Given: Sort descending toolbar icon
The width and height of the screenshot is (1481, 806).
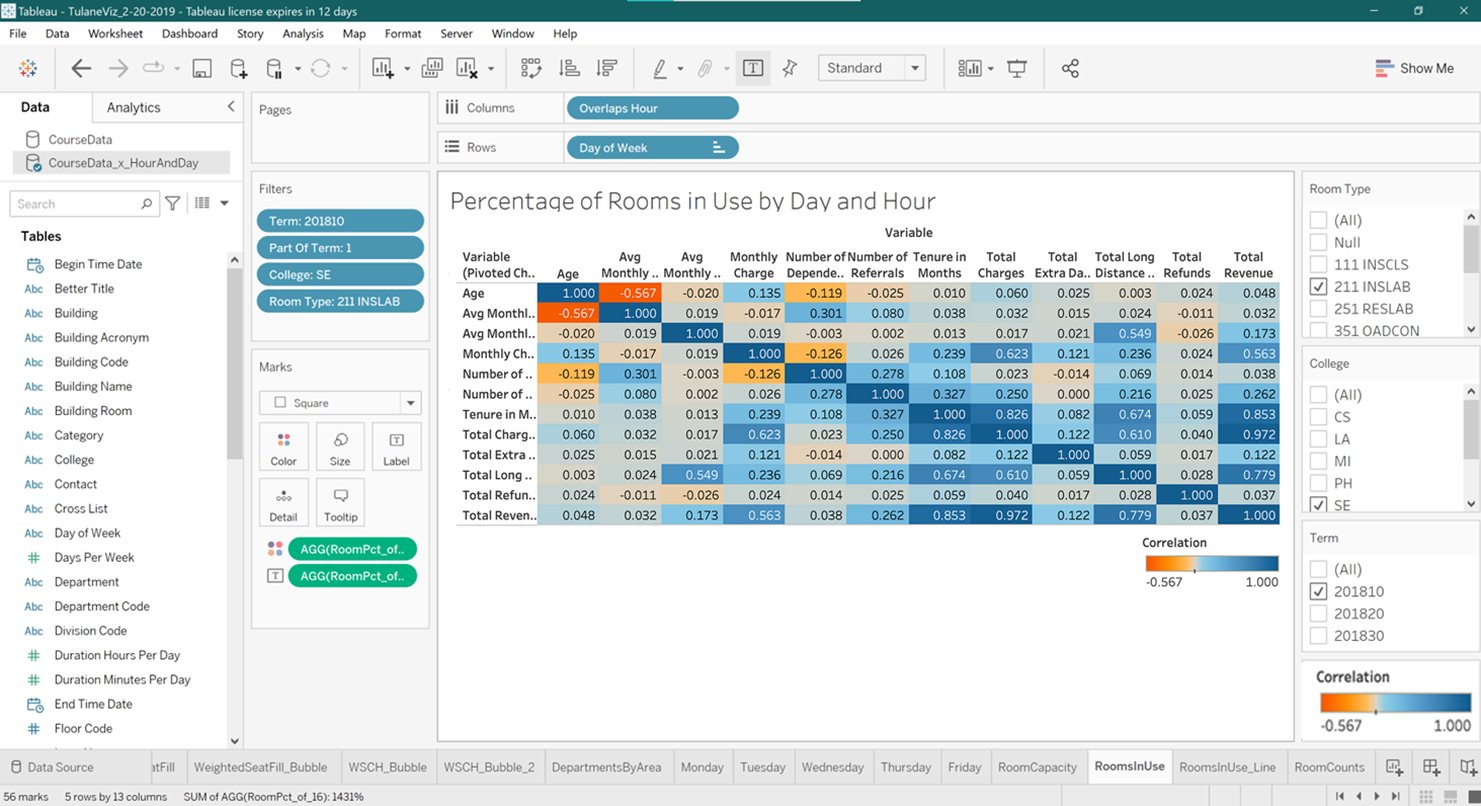Looking at the screenshot, I should [606, 68].
